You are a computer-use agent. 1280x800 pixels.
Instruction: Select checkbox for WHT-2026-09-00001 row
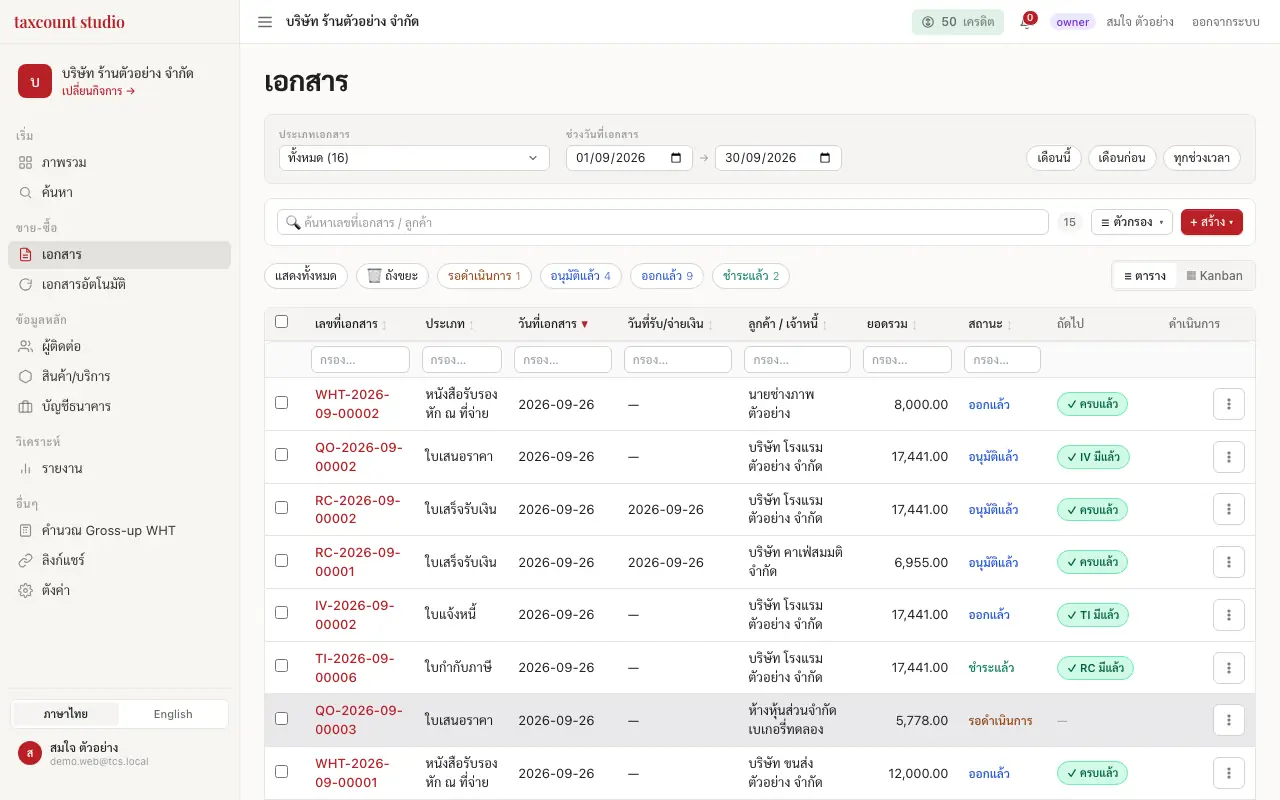point(281,771)
